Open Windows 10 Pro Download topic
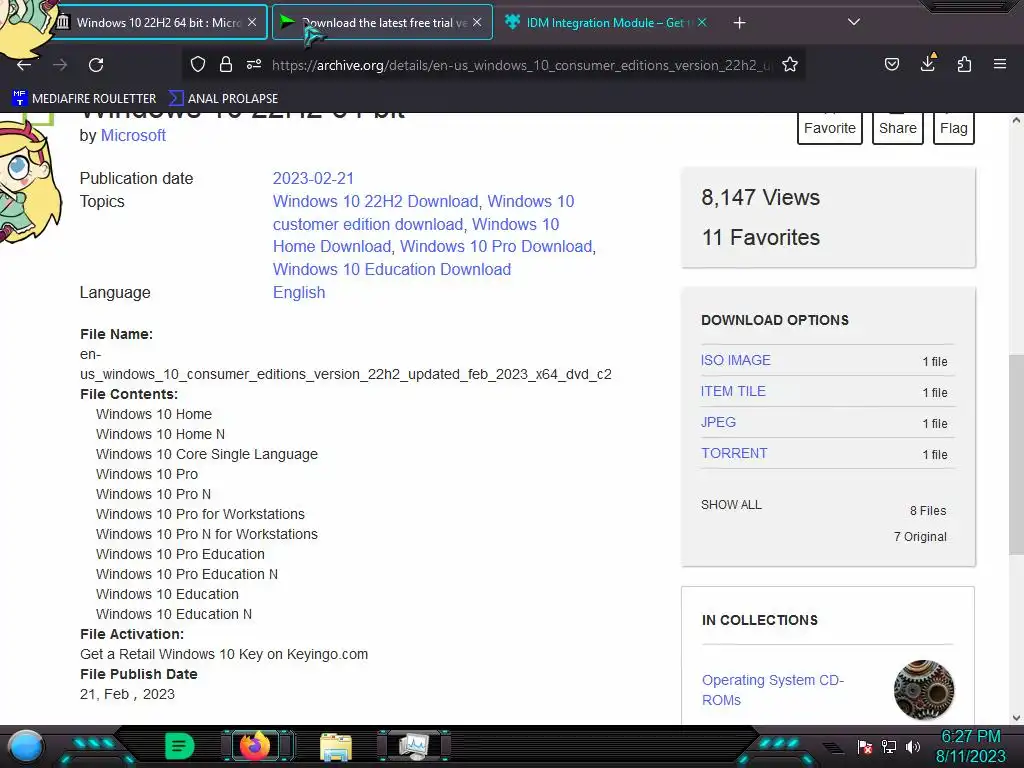This screenshot has height=768, width=1024. point(496,246)
